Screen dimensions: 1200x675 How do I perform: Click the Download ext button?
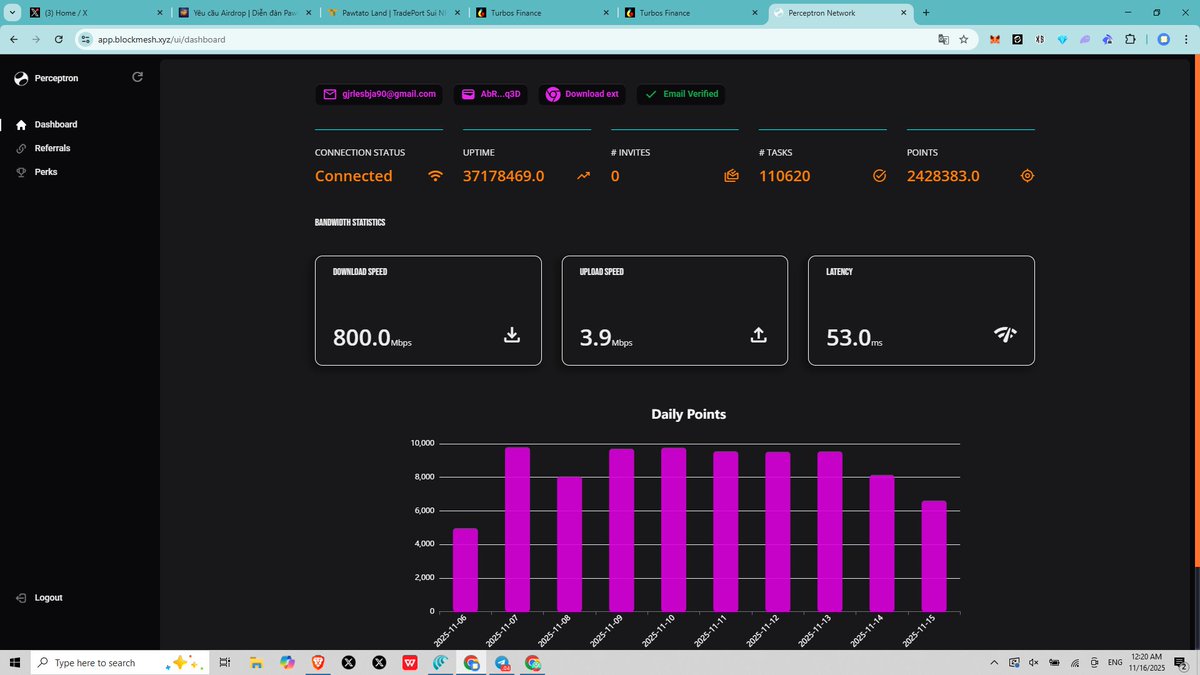[583, 94]
